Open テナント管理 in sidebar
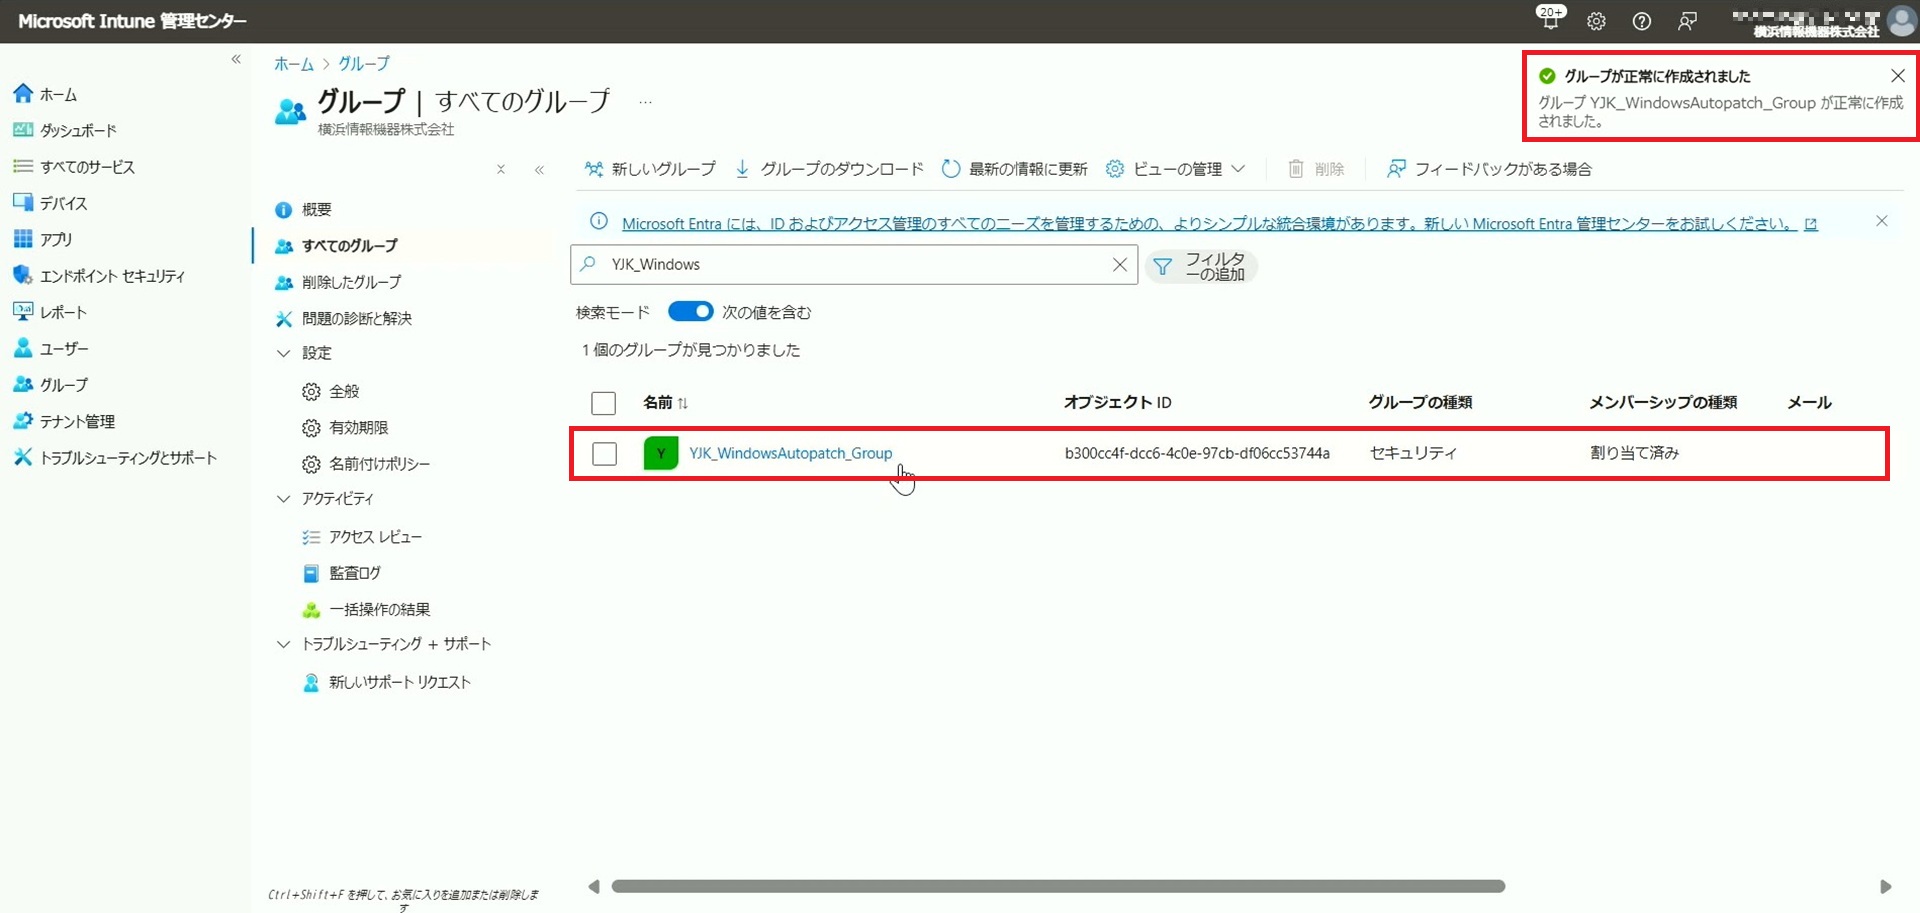The width and height of the screenshot is (1920, 913). [63, 421]
